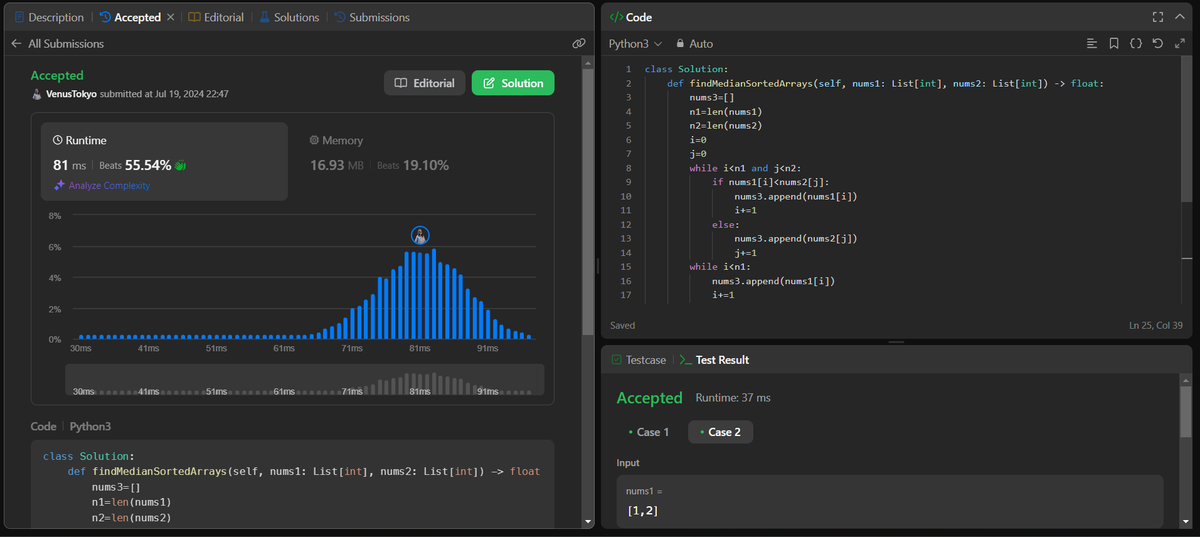Open the Solutions tab

click(x=289, y=17)
